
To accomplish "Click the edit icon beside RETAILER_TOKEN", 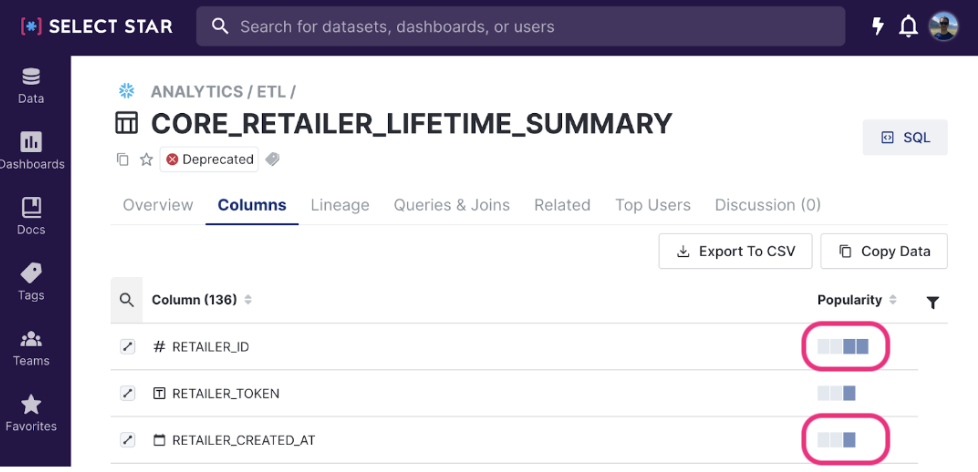I will click(x=127, y=393).
